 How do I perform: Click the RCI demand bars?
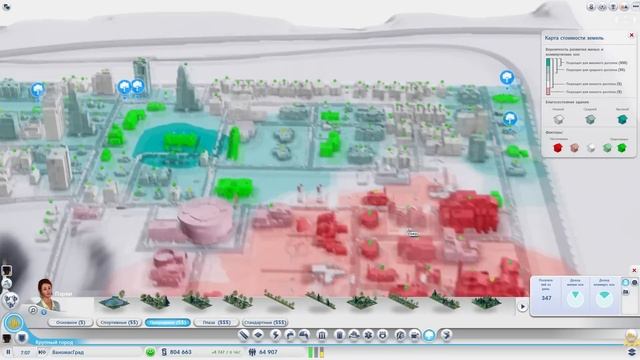click(x=316, y=352)
